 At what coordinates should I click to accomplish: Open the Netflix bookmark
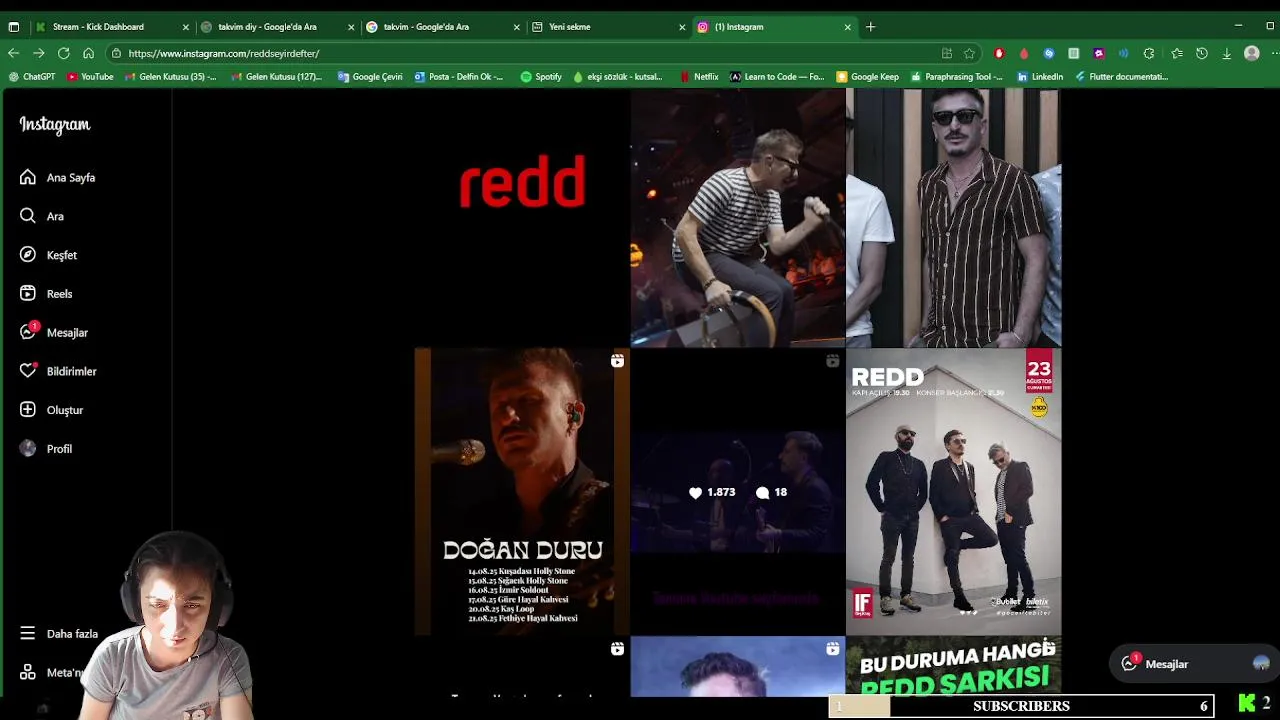[x=699, y=76]
